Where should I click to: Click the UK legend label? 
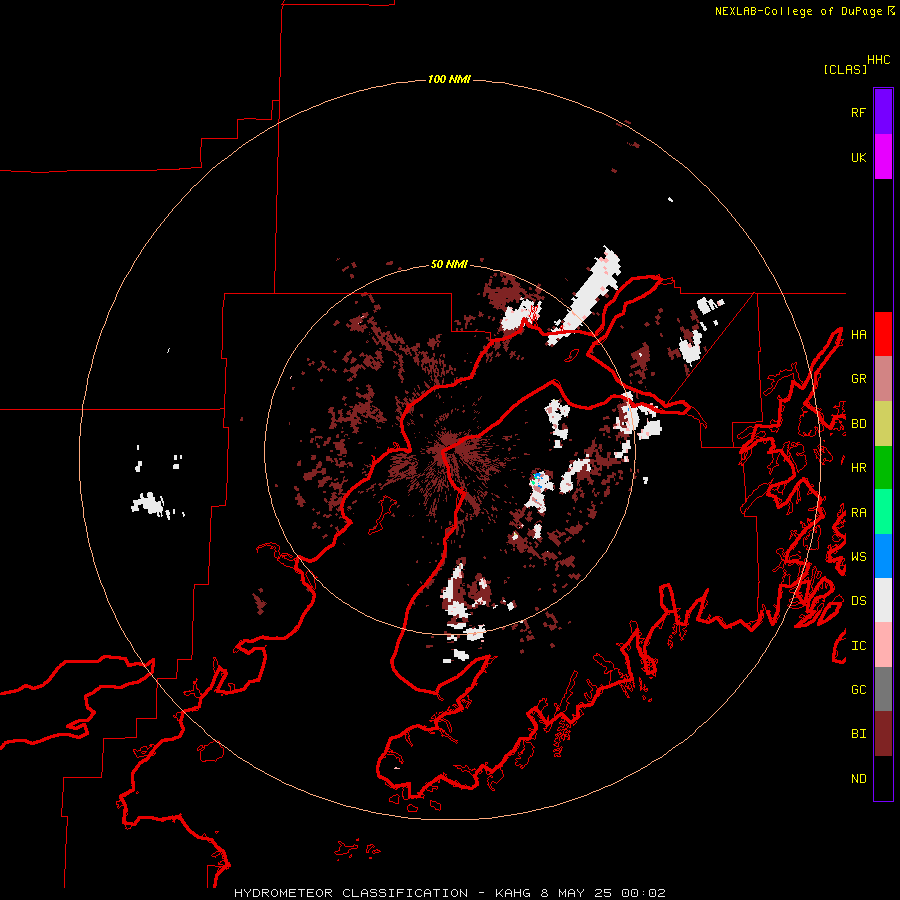tap(858, 157)
